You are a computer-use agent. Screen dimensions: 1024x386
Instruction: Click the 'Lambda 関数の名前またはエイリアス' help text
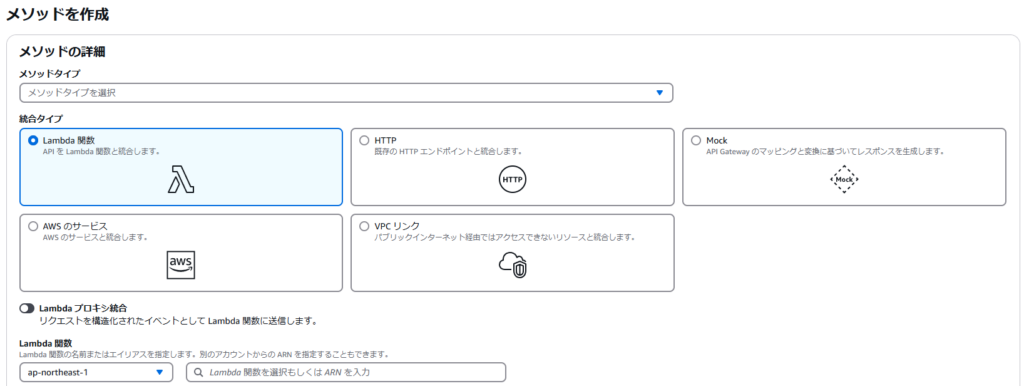[204, 355]
